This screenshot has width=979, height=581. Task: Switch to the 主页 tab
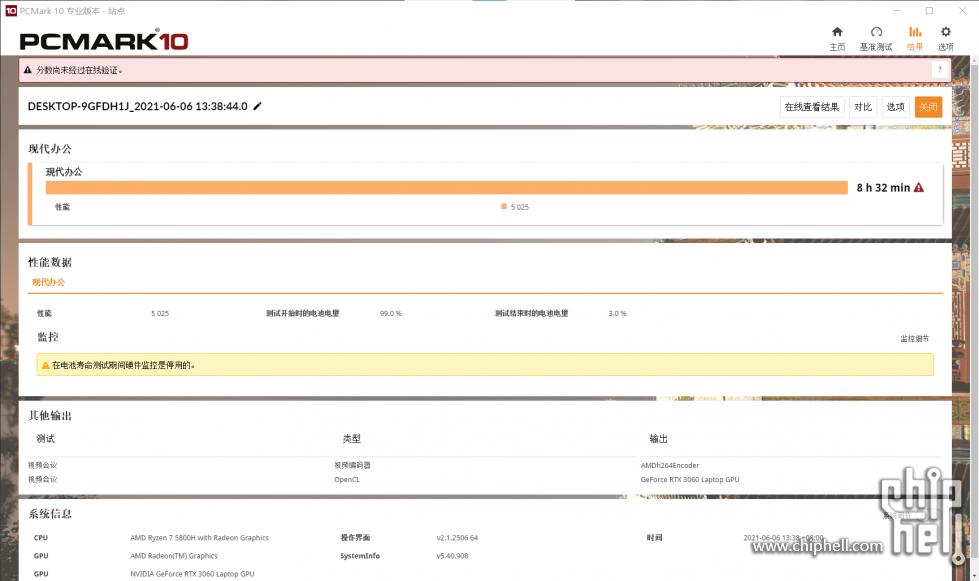pyautogui.click(x=837, y=37)
